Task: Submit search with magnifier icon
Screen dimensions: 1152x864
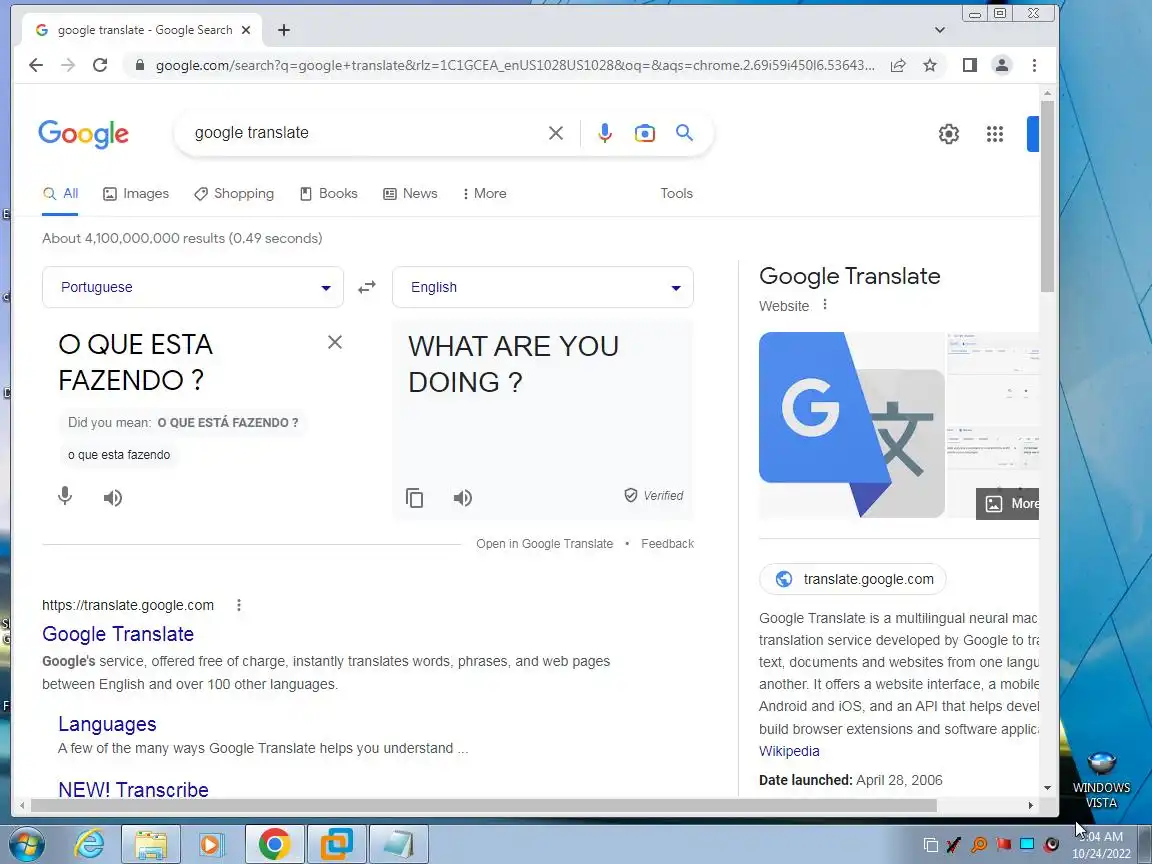Action: [684, 133]
